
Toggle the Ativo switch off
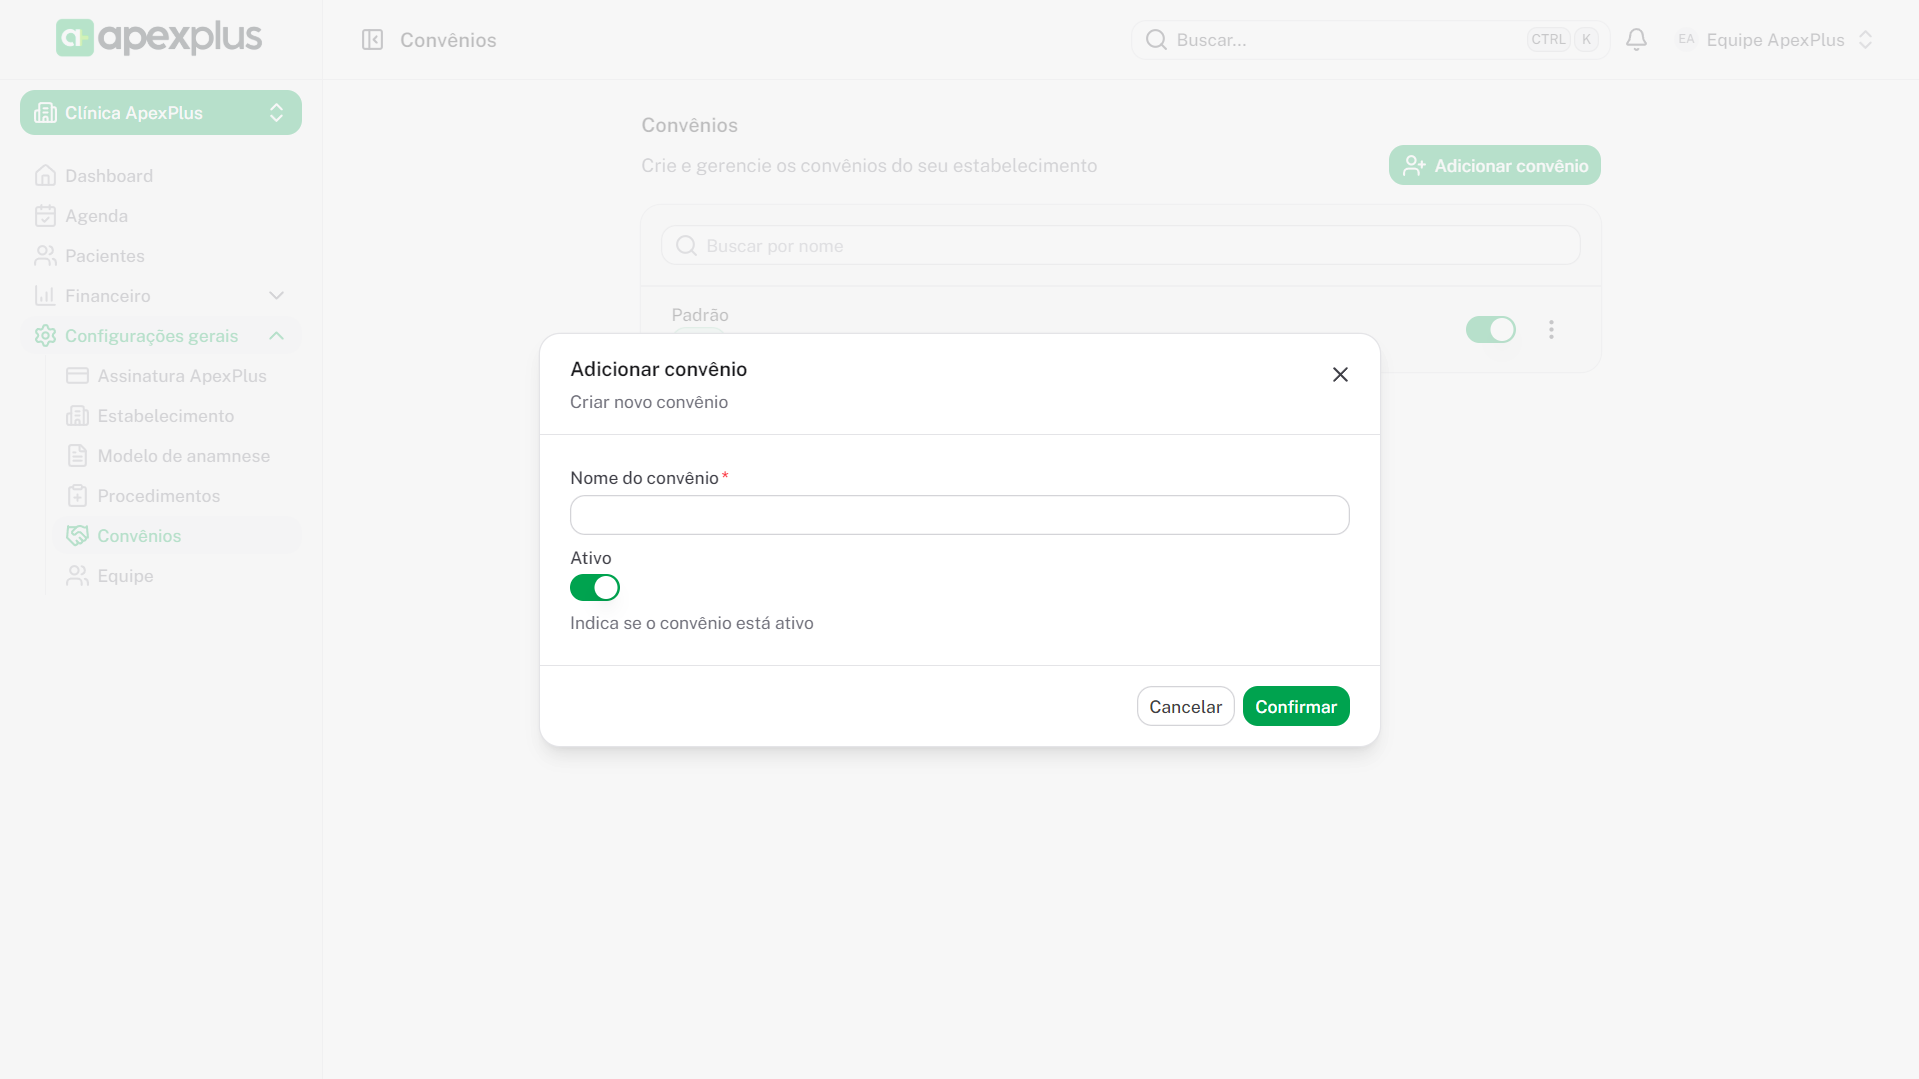point(595,588)
